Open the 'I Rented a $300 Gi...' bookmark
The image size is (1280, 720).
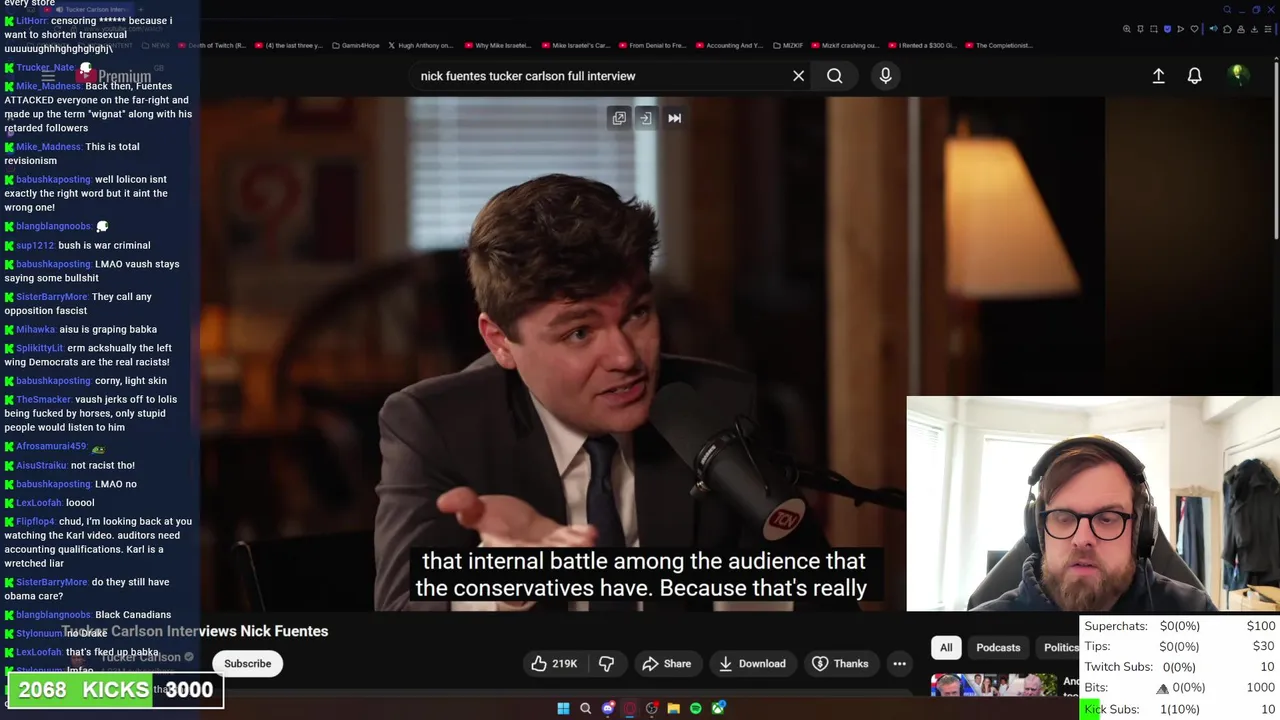pos(922,45)
